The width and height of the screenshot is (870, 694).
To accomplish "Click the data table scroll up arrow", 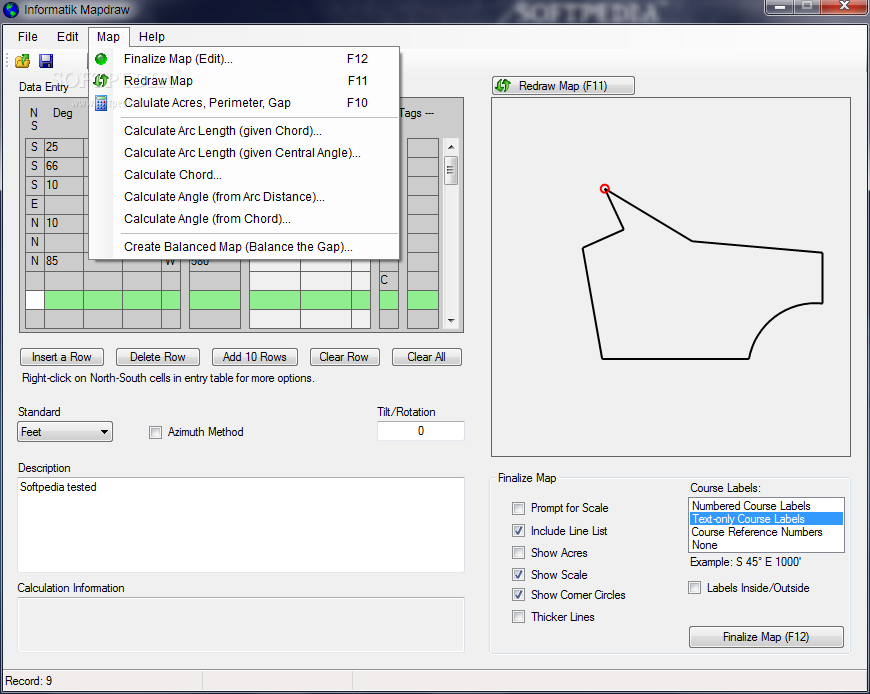I will click(x=451, y=147).
